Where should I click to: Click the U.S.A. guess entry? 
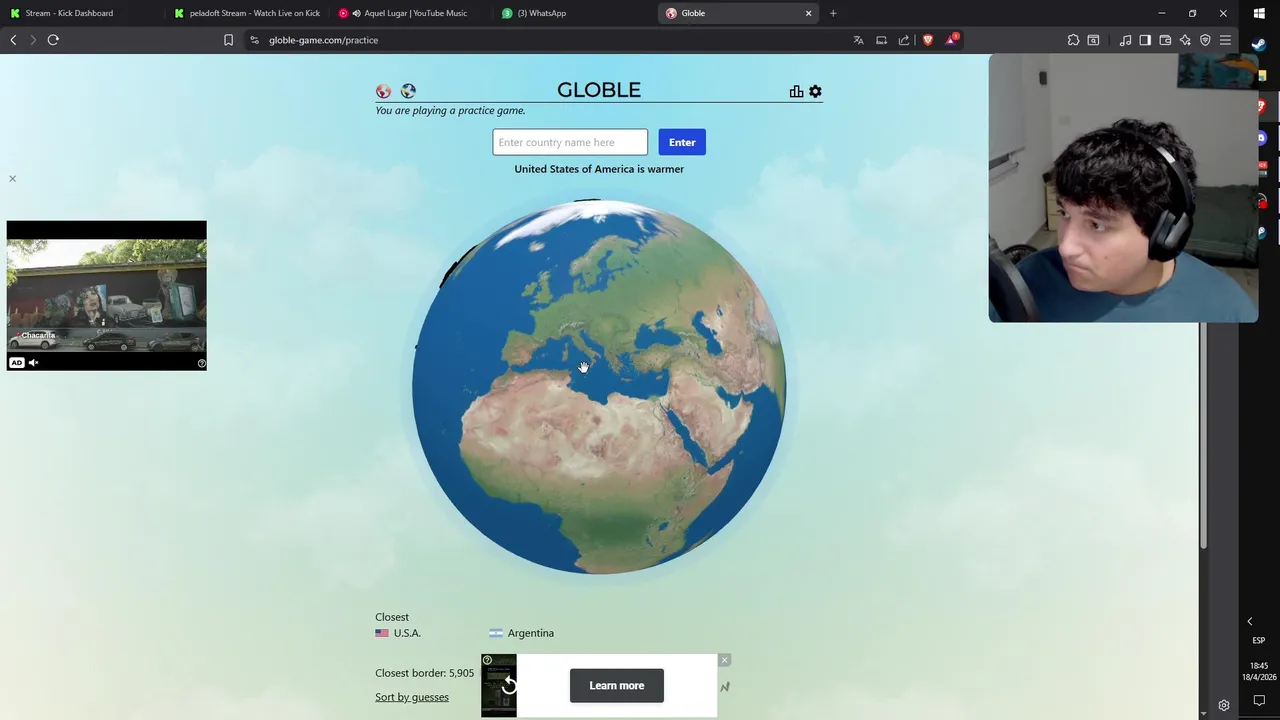tap(398, 633)
